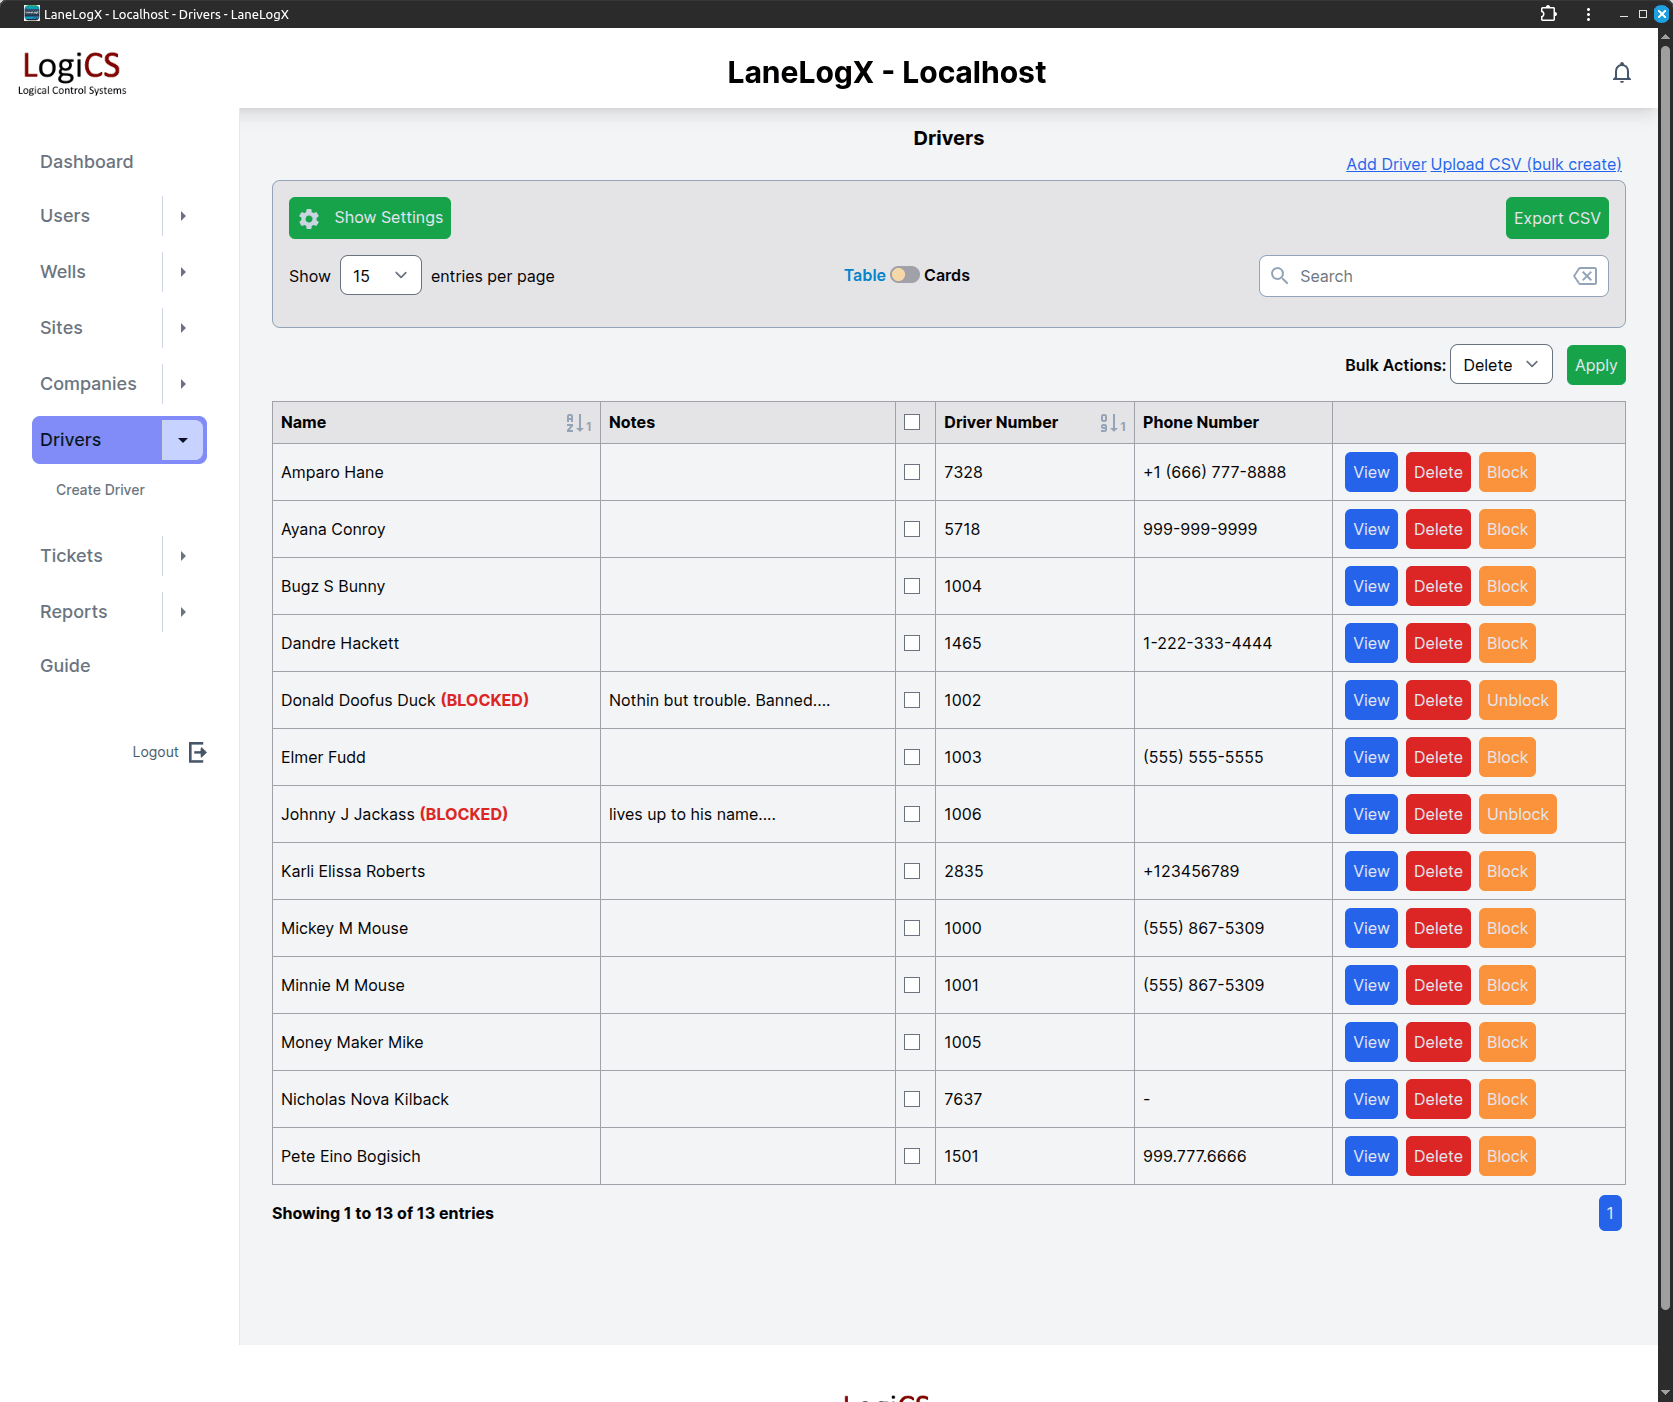Click the Logout exit icon
Image resolution: width=1673 pixels, height=1402 pixels.
(198, 752)
